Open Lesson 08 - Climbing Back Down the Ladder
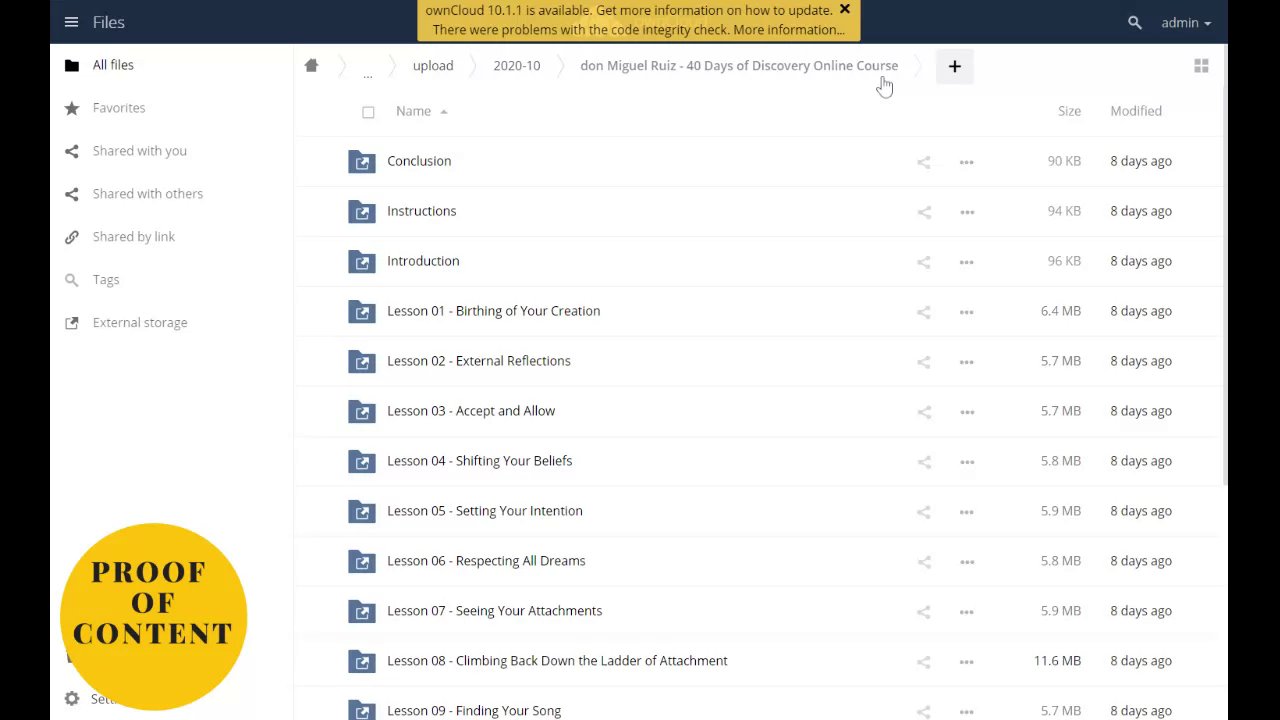 557,661
